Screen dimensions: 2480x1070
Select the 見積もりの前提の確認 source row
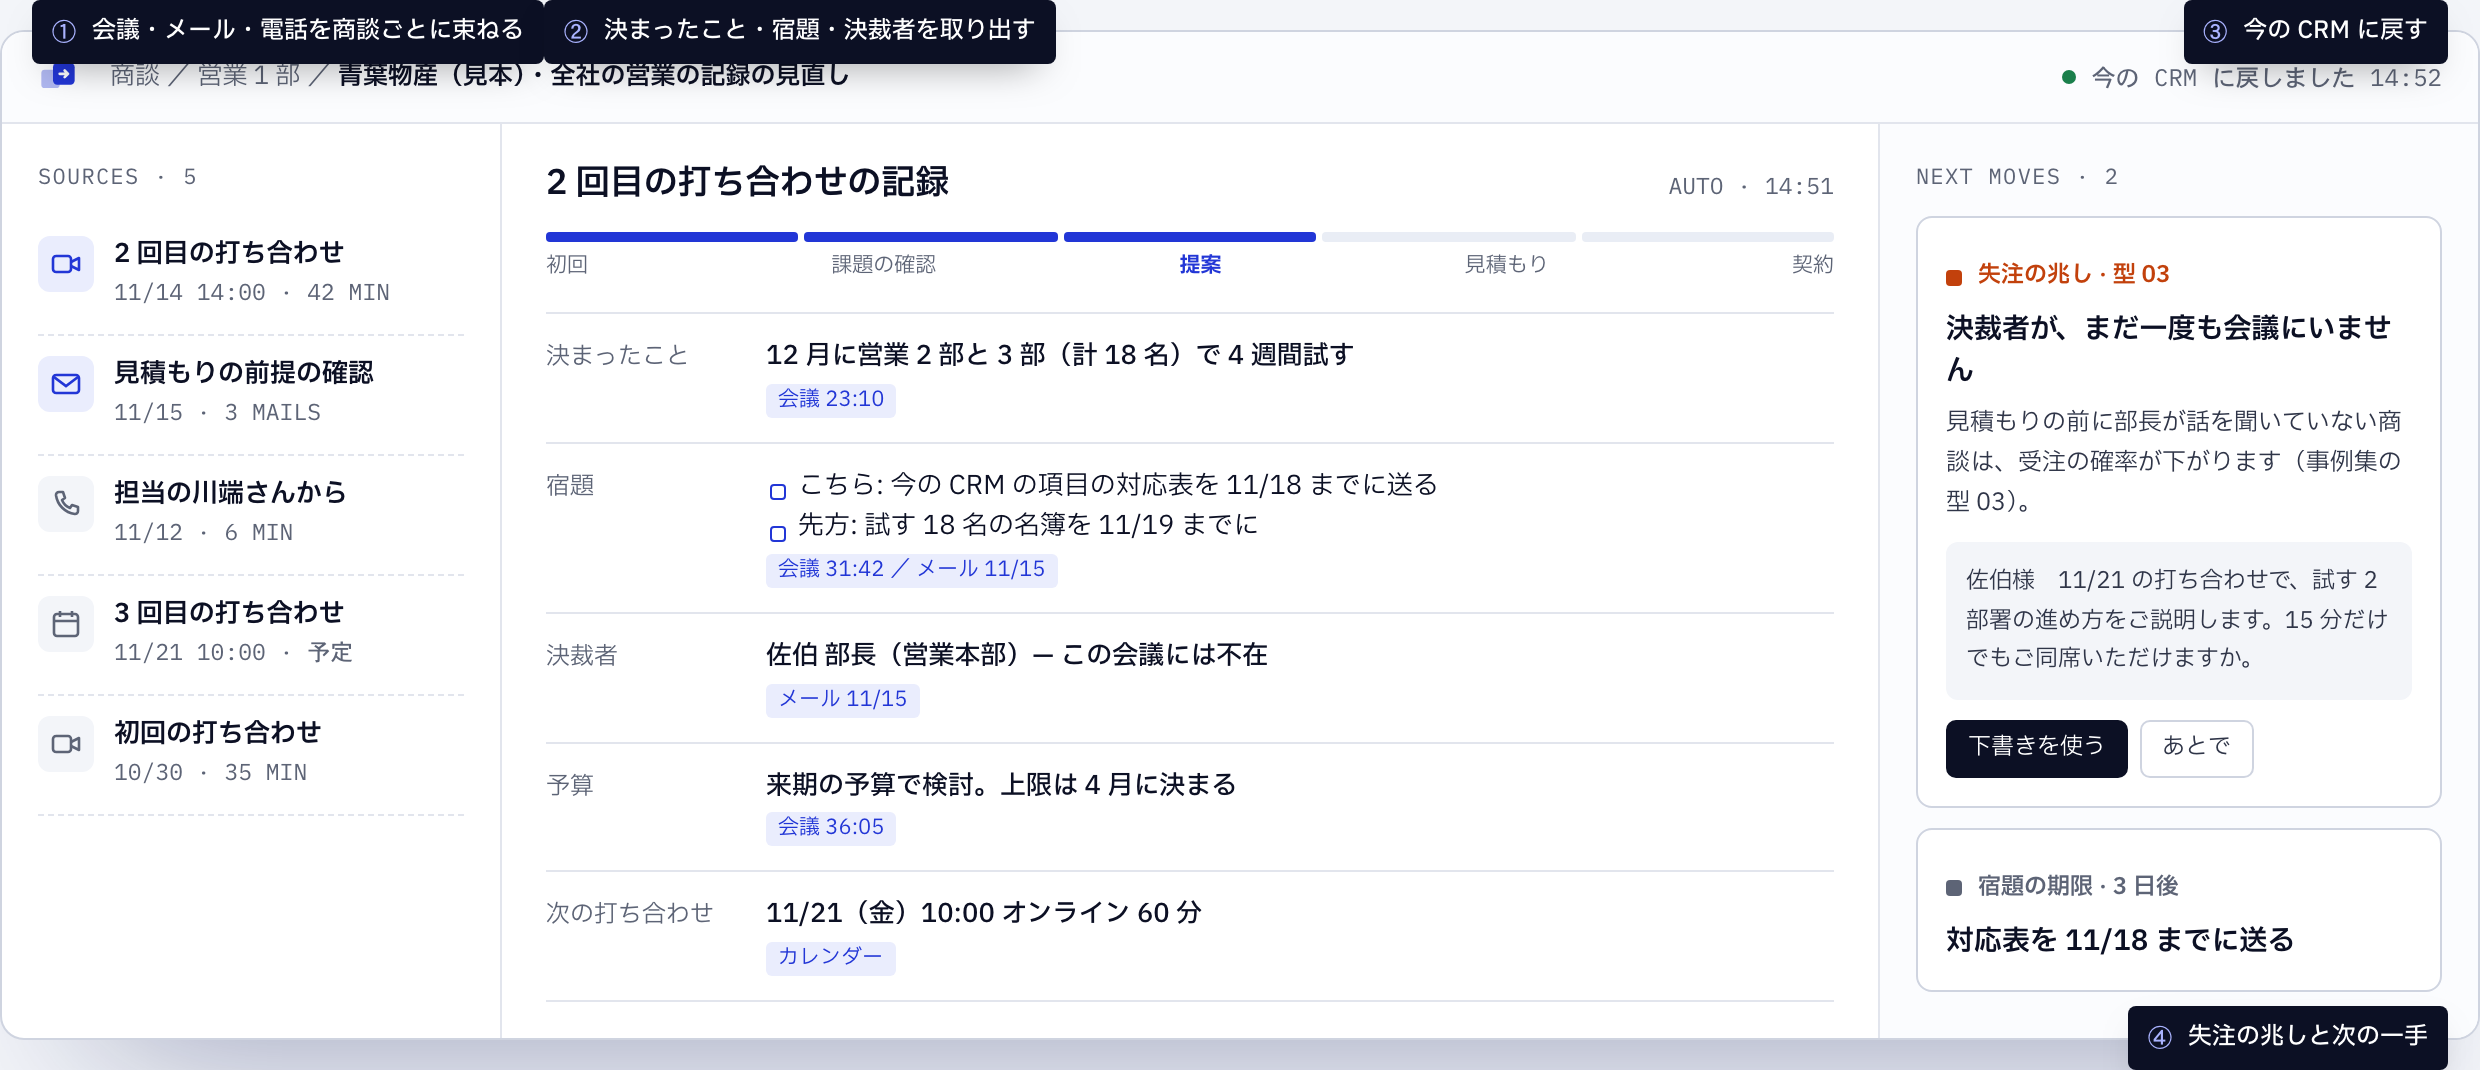[x=251, y=394]
